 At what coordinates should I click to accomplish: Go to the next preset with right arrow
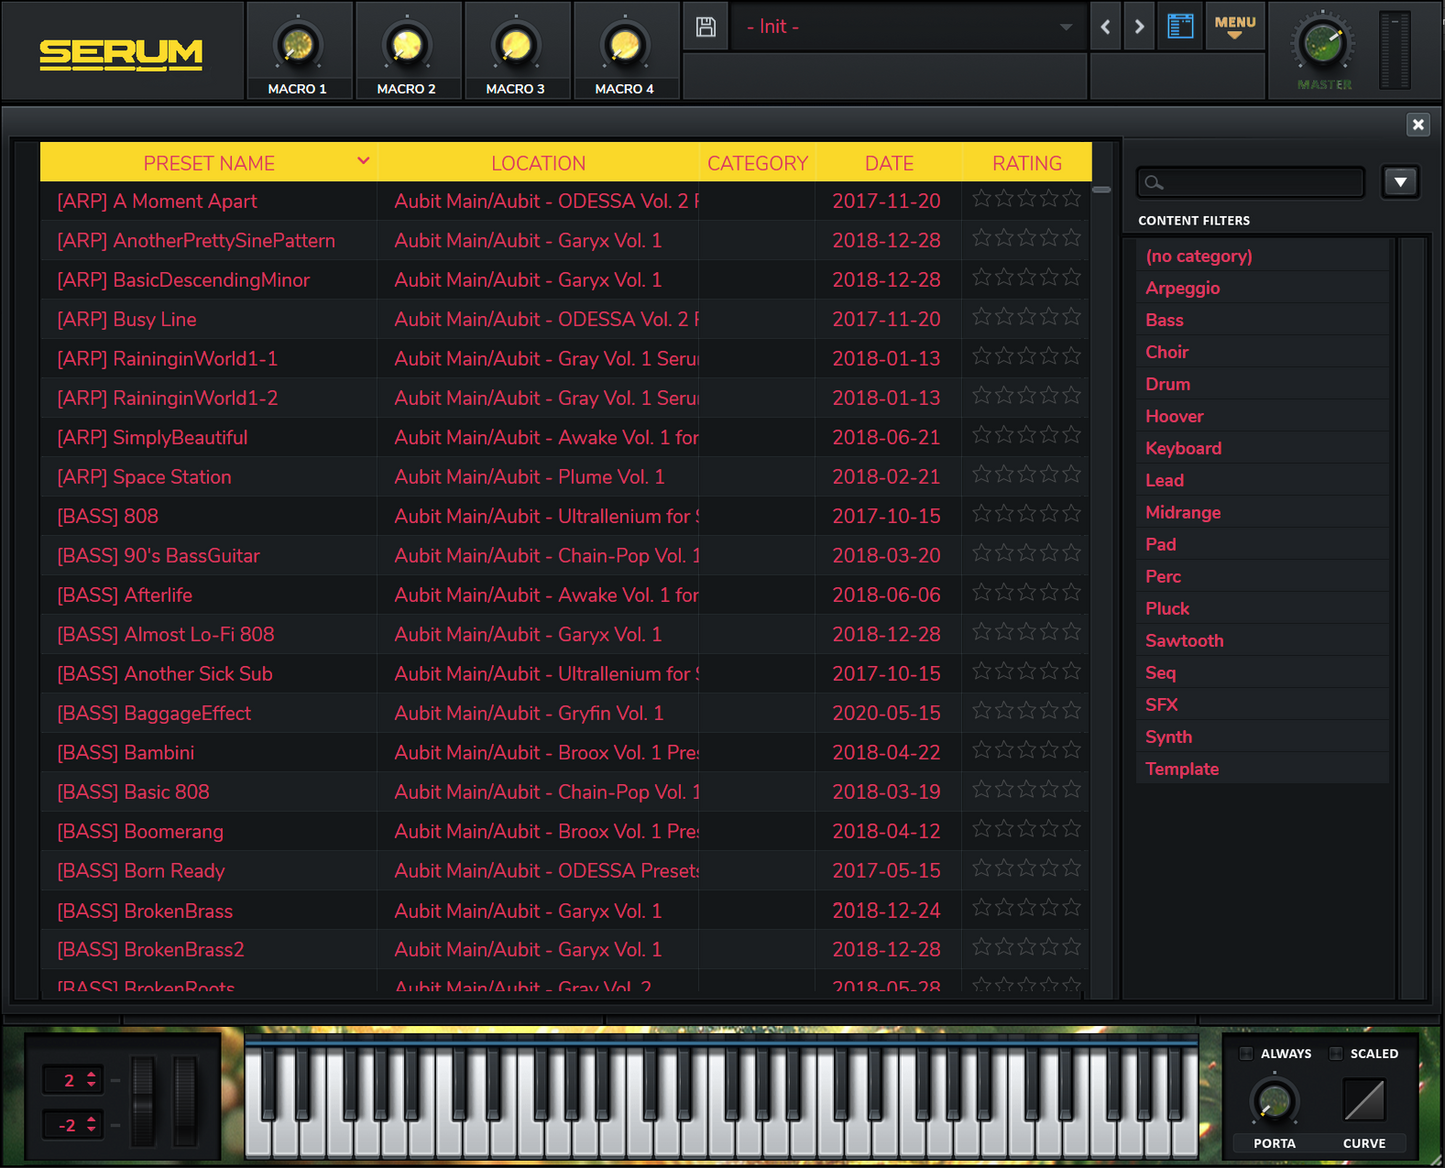pyautogui.click(x=1139, y=27)
